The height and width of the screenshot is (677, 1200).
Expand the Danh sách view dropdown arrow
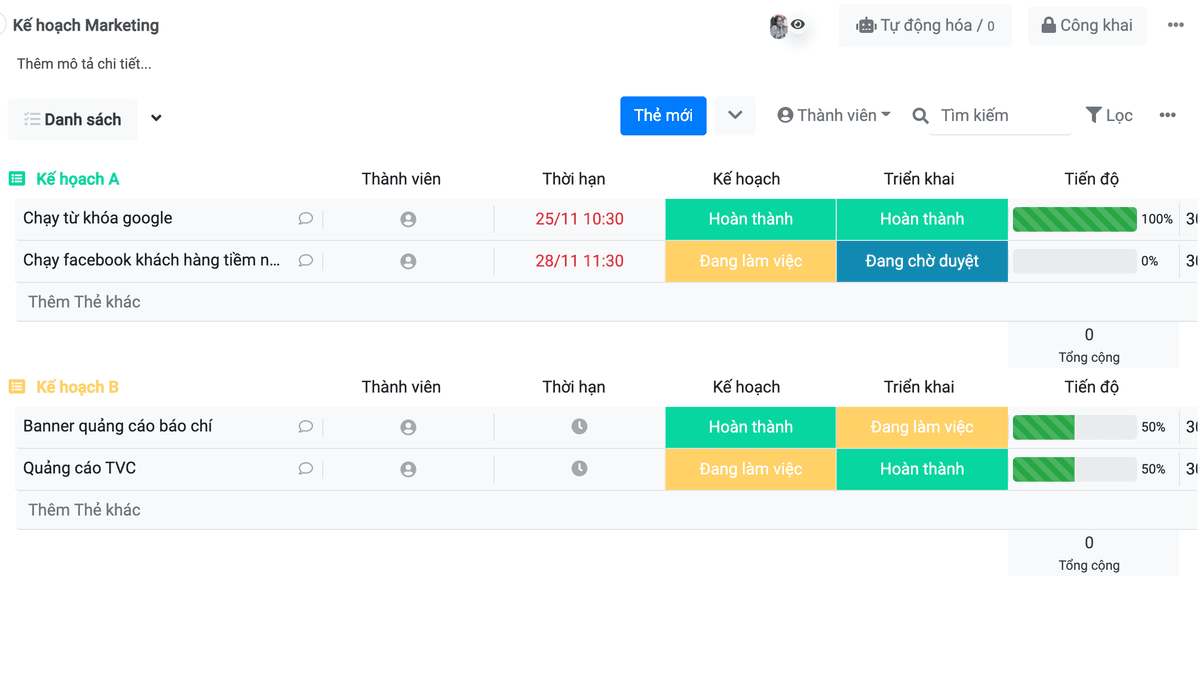(x=156, y=119)
